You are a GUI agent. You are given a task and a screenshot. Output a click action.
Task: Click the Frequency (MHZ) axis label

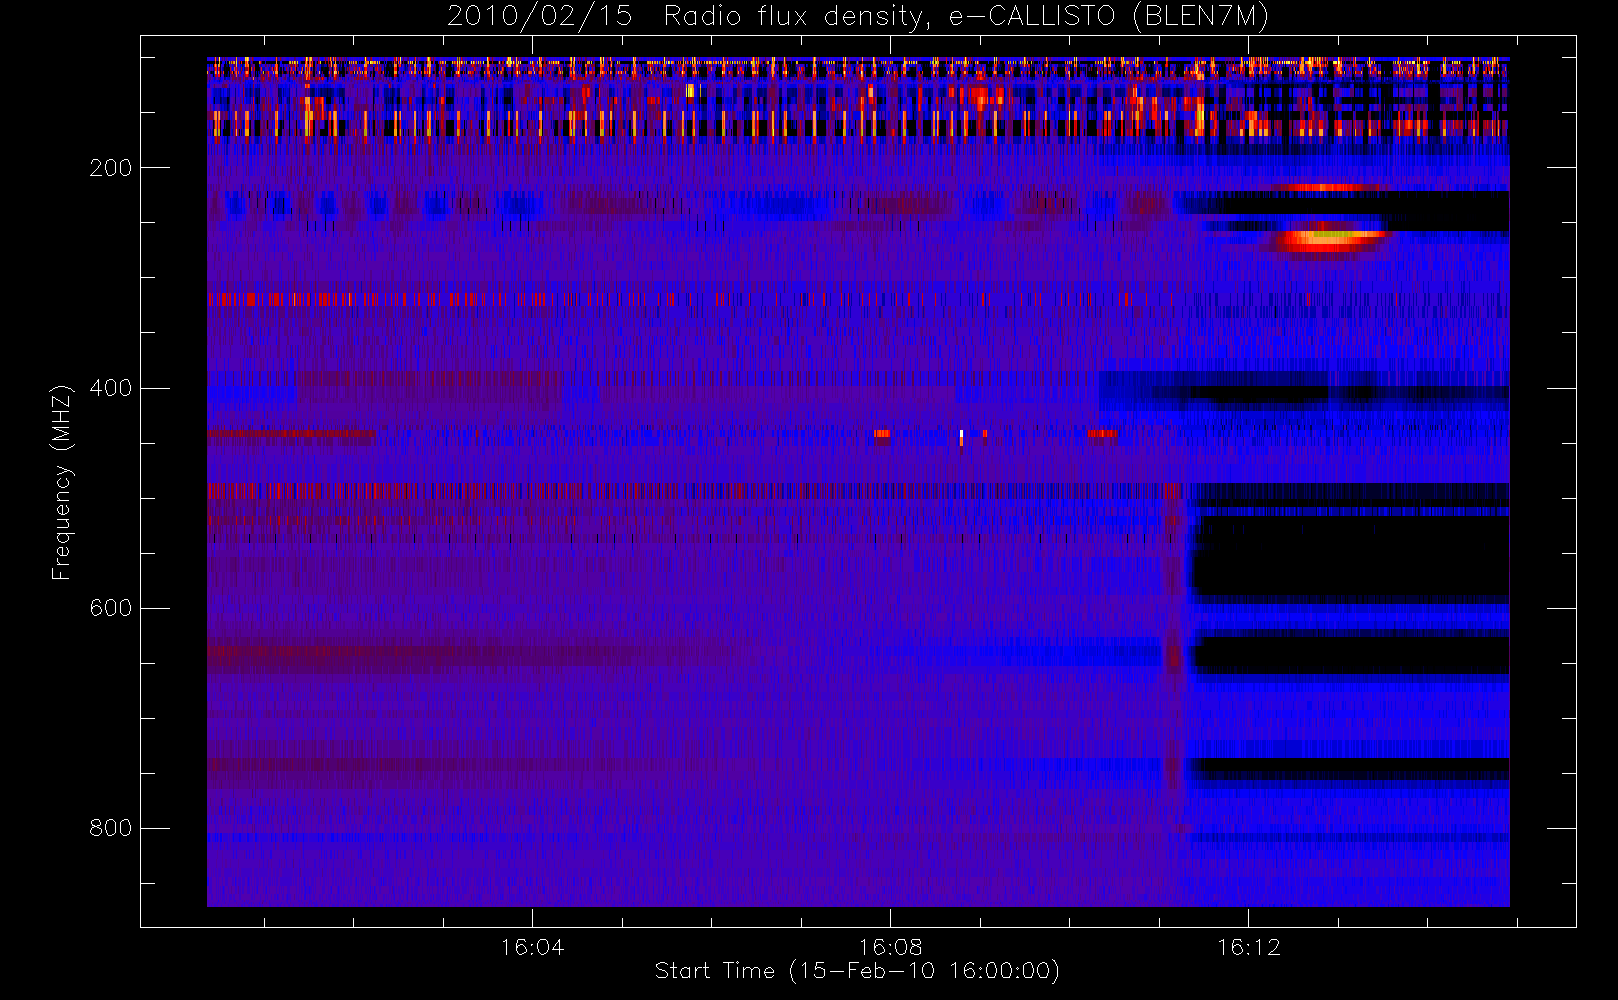(x=62, y=483)
